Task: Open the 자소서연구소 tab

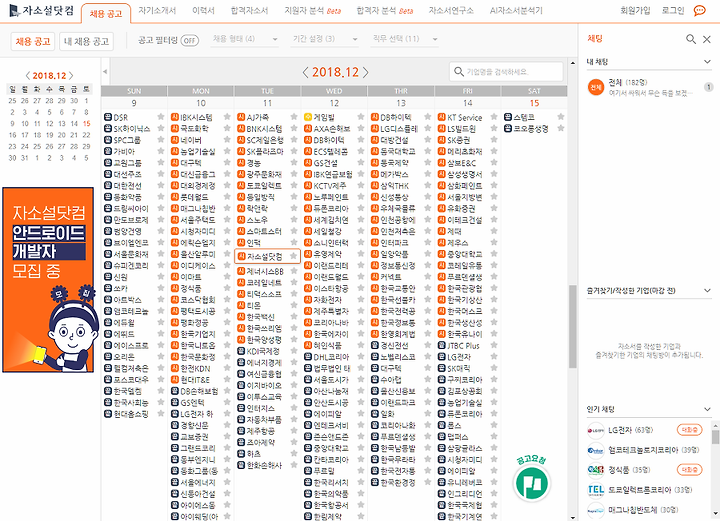Action: point(451,11)
